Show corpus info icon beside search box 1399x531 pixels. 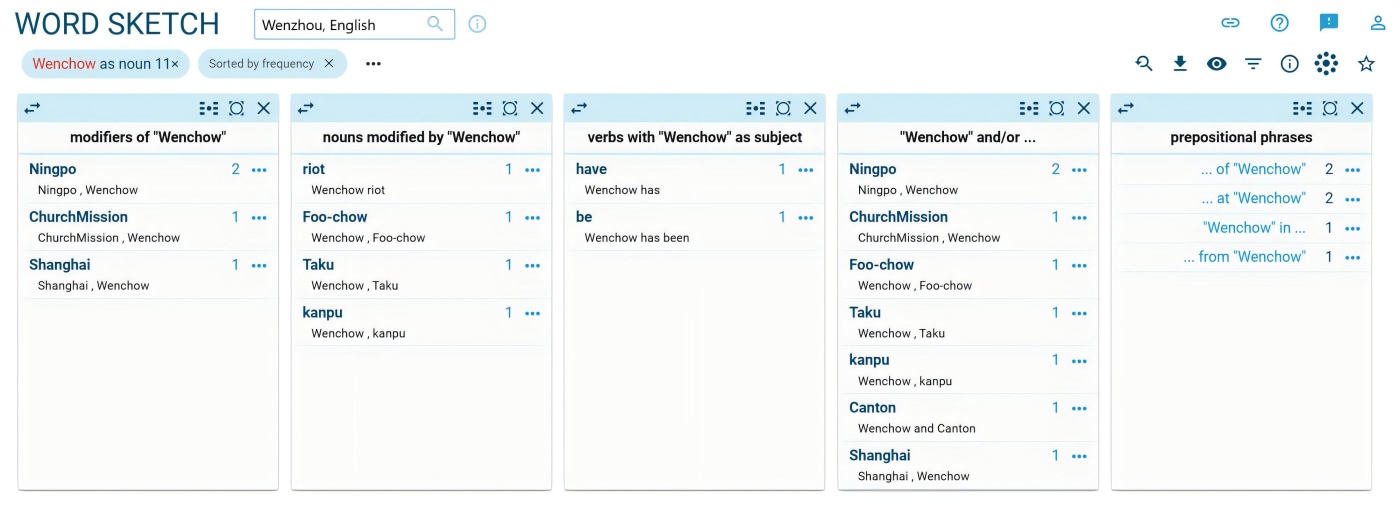477,24
